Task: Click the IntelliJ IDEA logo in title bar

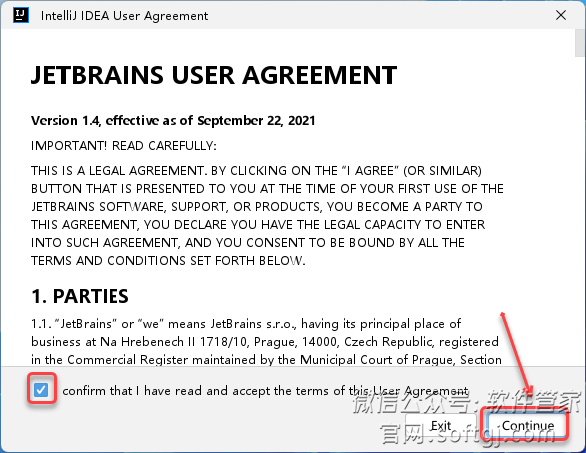Action: pos(21,15)
